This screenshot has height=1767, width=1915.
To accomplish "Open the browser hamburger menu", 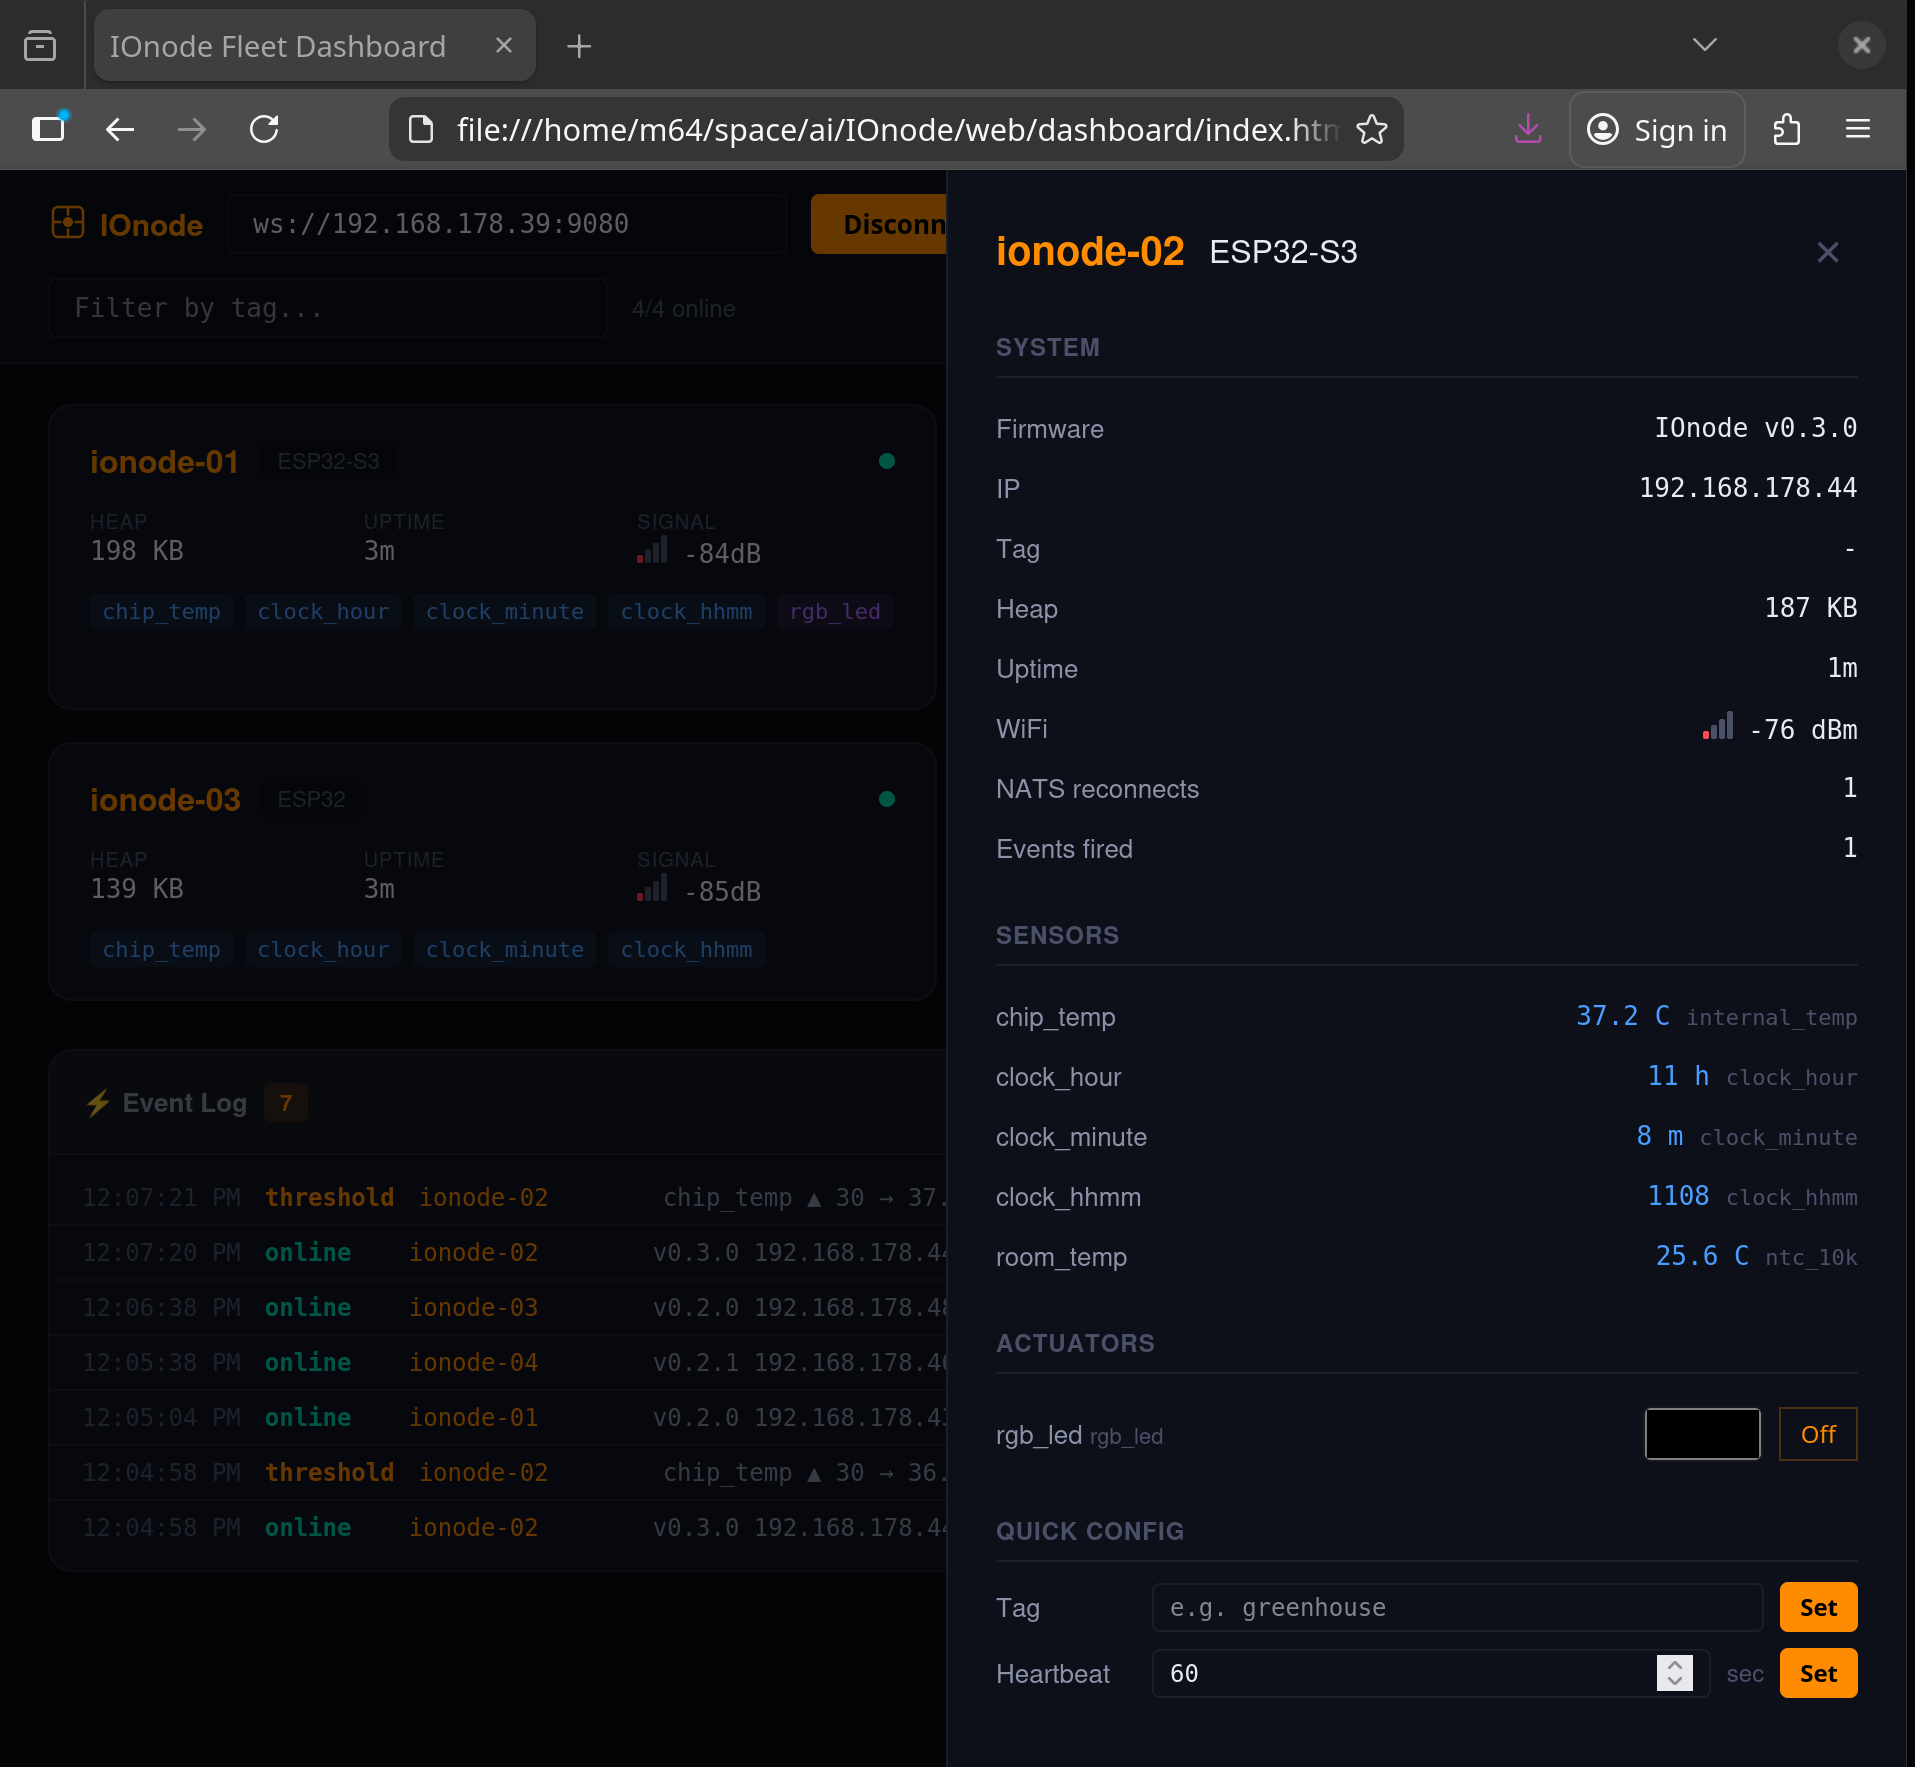I will tap(1857, 130).
